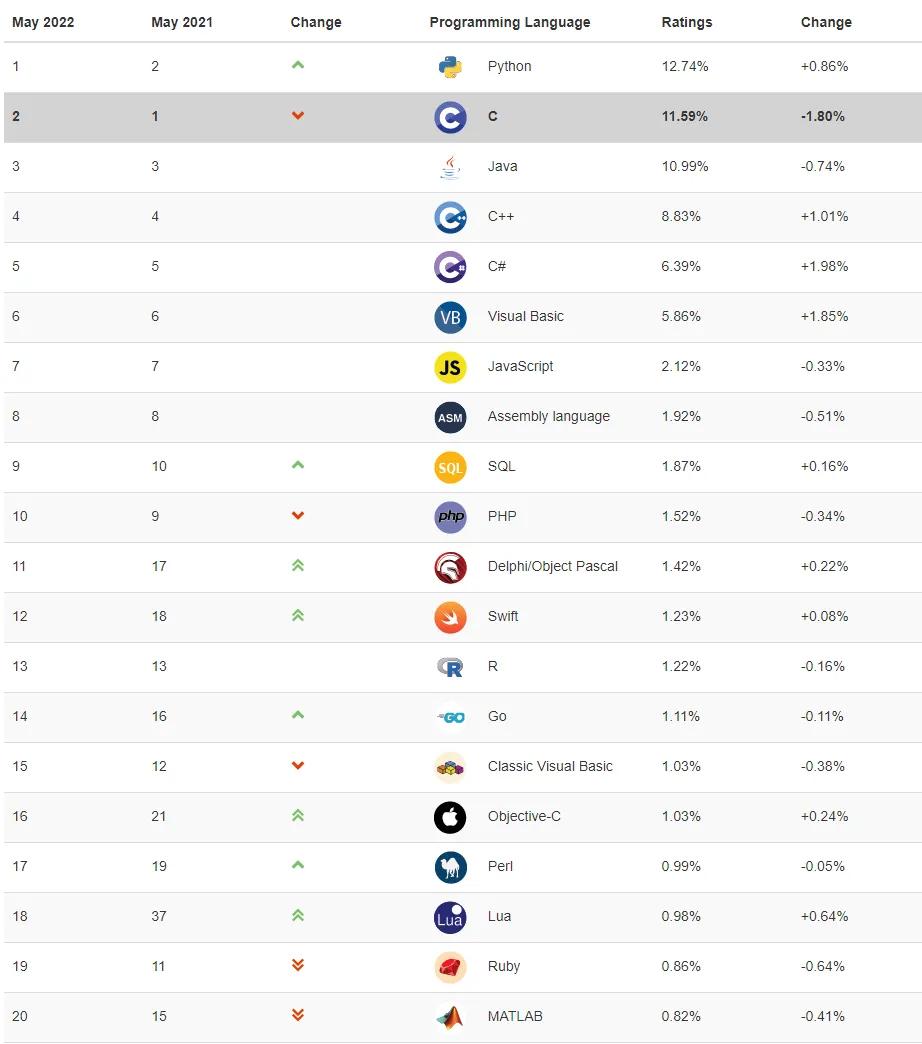Screen dimensions: 922x1044
Task: Click the Delphi/Object Pascal language name
Action: (x=552, y=567)
